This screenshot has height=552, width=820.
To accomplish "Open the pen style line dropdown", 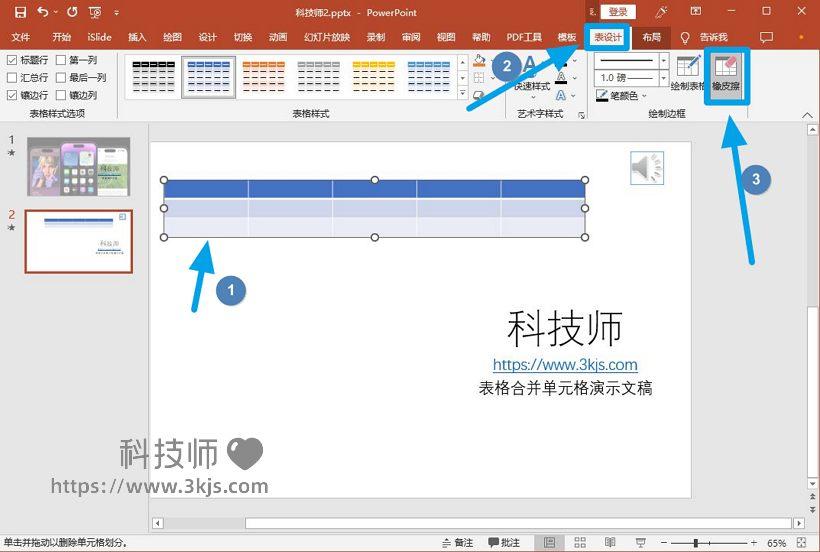I will pos(664,61).
